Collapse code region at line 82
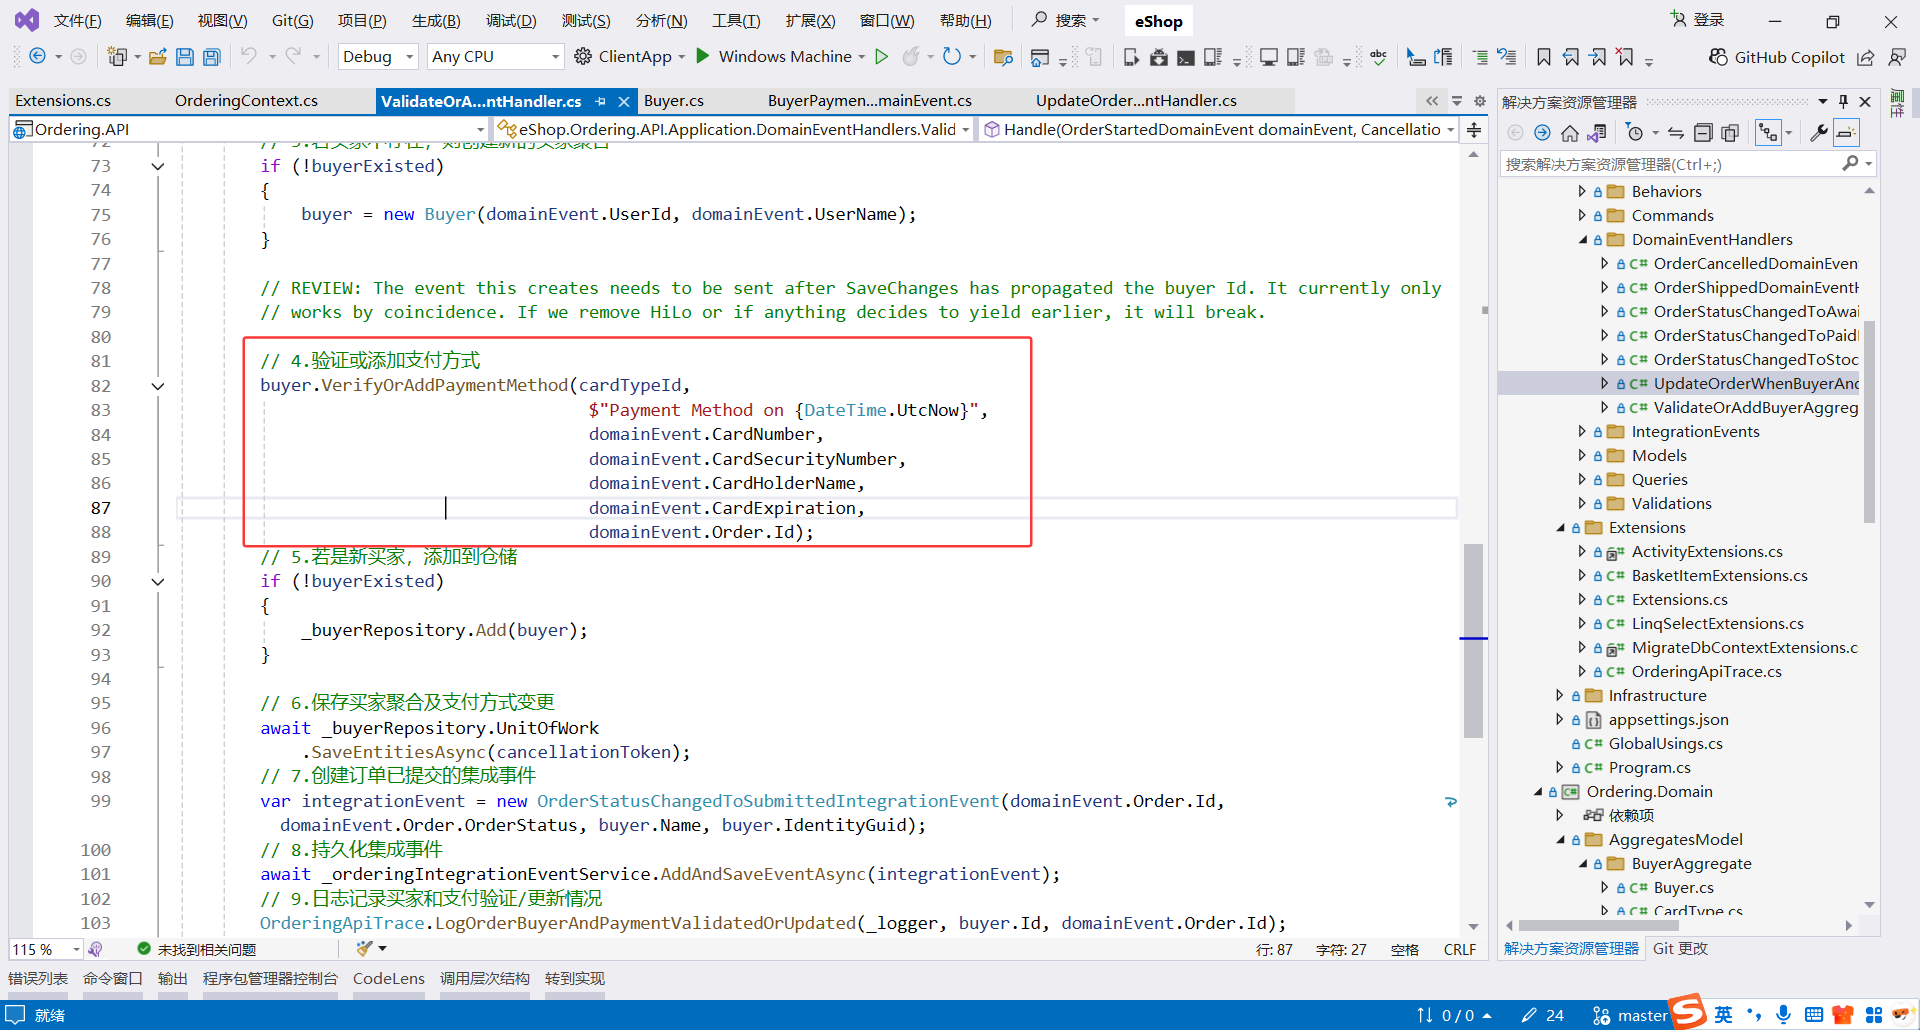 [158, 386]
